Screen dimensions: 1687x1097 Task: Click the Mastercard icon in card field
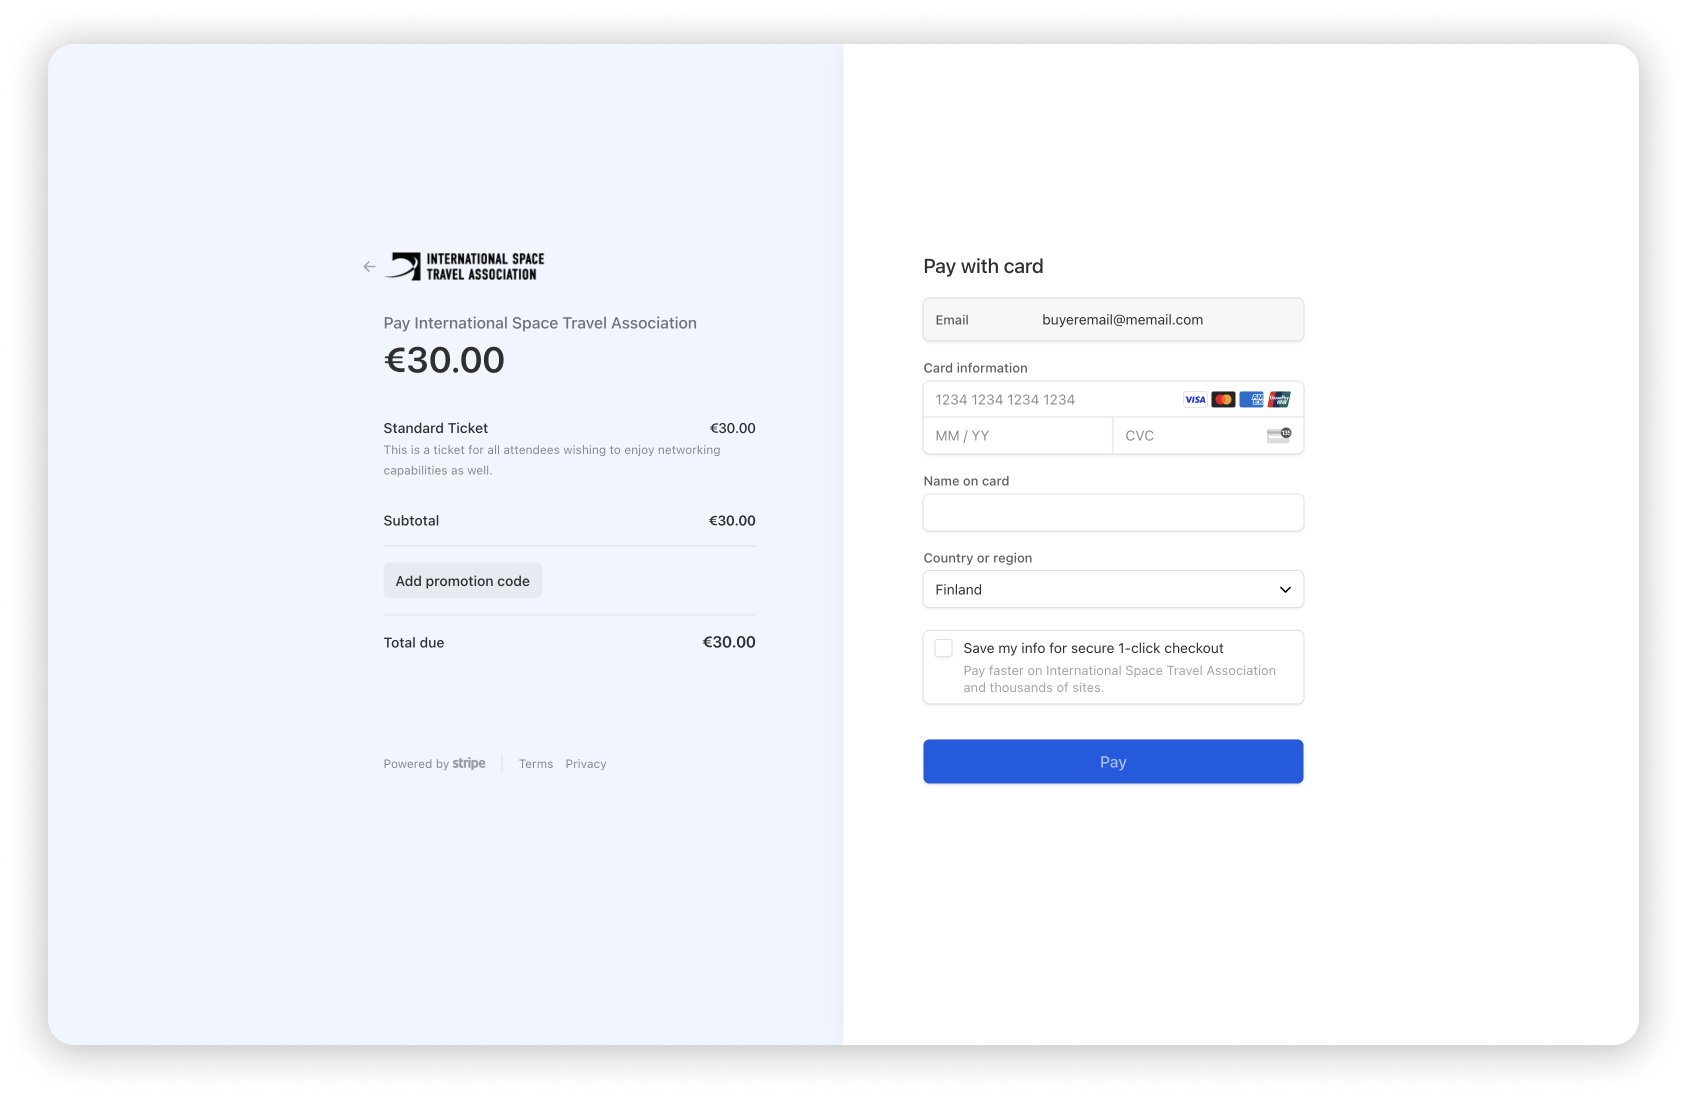pos(1223,399)
